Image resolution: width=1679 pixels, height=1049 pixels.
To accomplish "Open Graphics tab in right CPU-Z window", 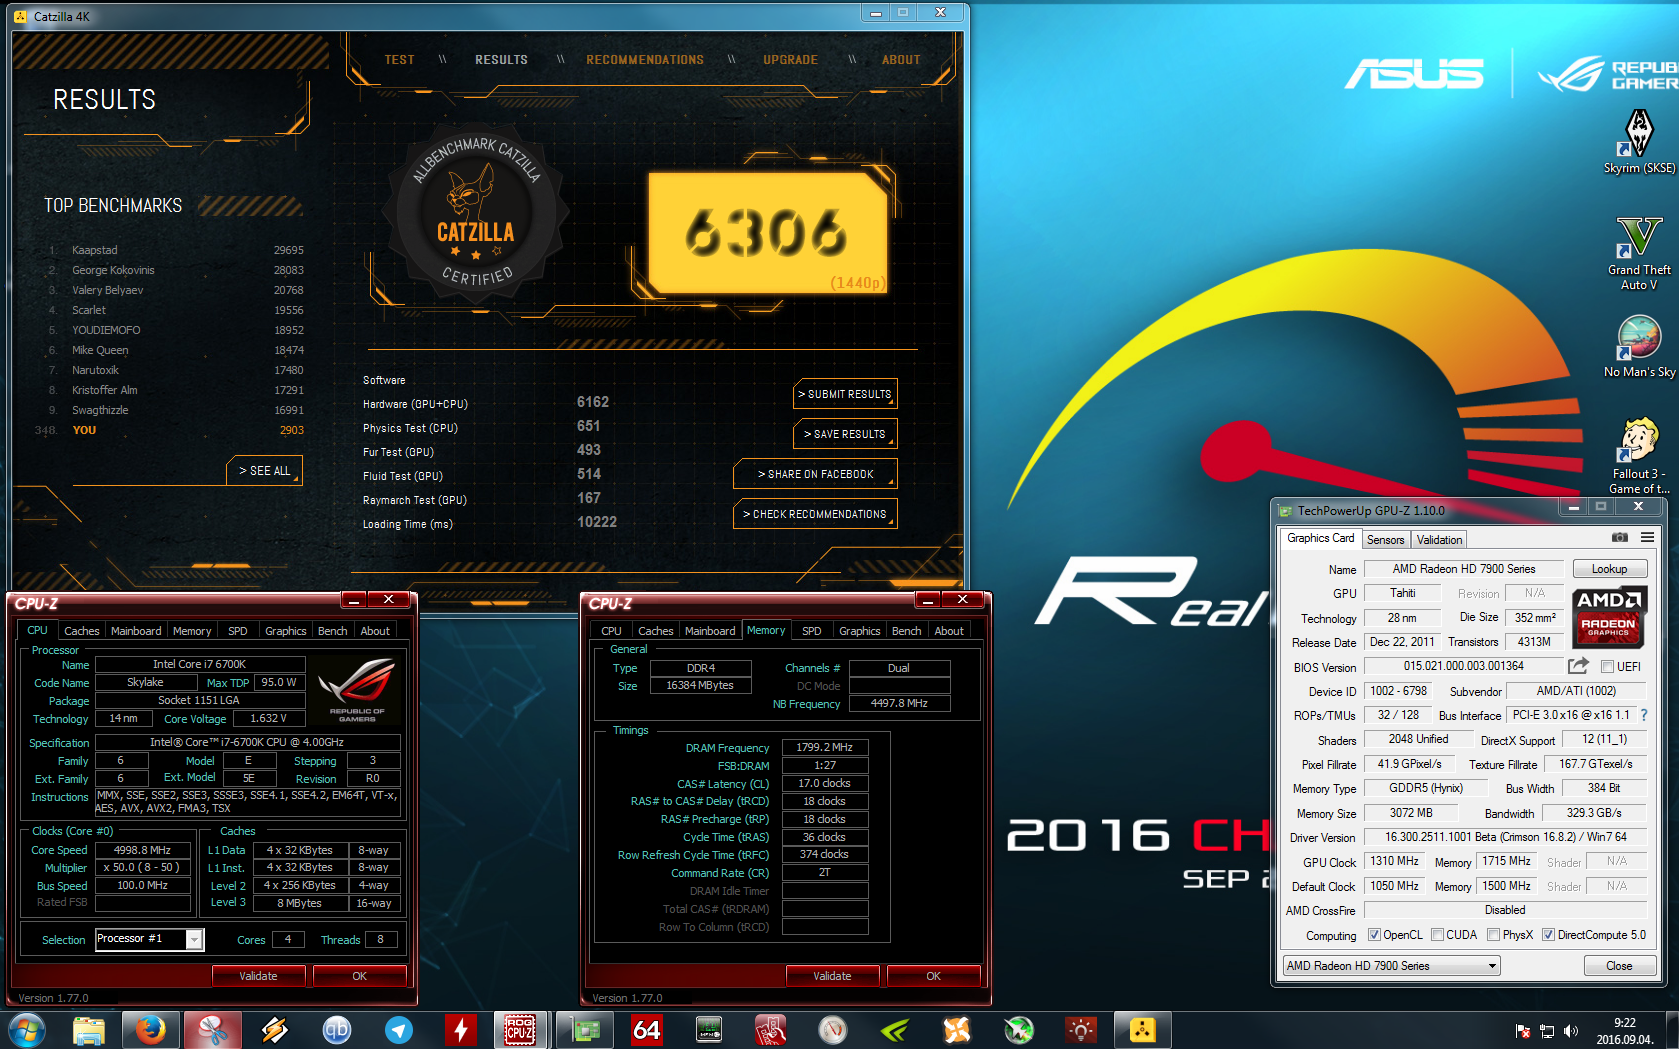I will [x=859, y=631].
